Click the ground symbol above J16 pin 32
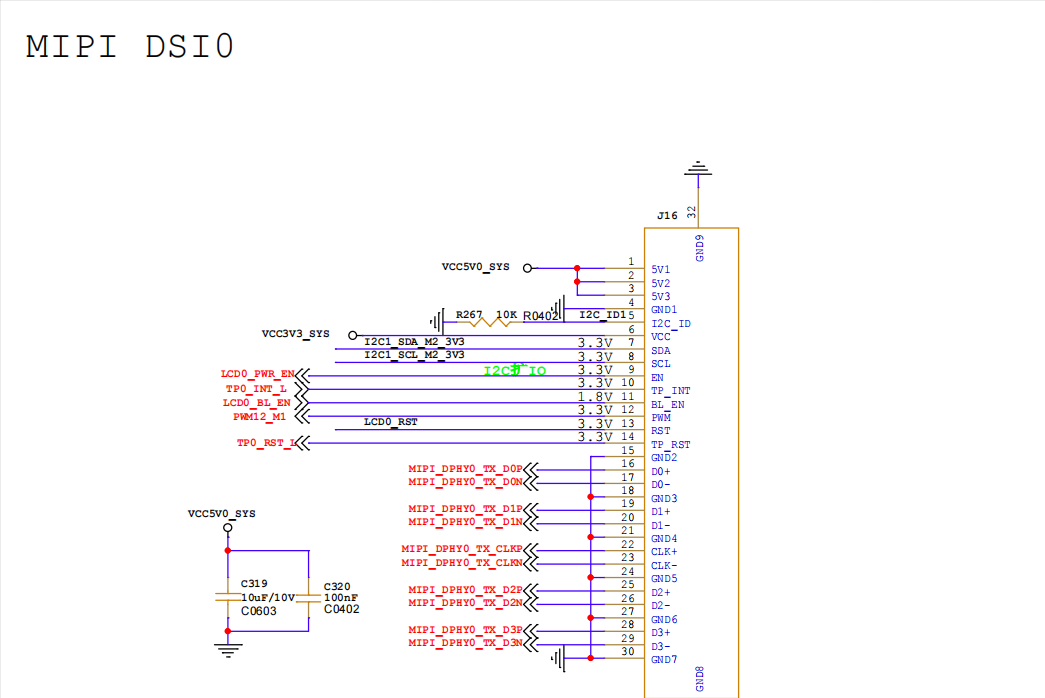This screenshot has width=1045, height=698. 698,169
